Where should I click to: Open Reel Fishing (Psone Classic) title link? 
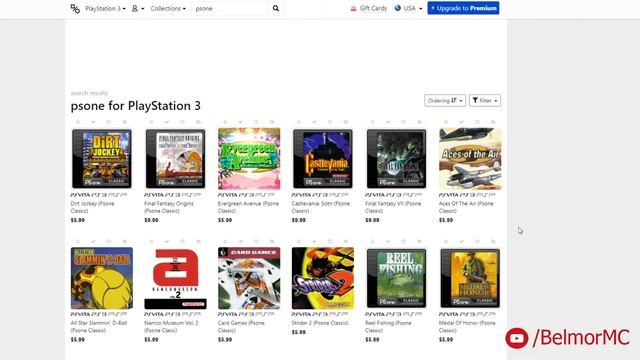pos(388,327)
